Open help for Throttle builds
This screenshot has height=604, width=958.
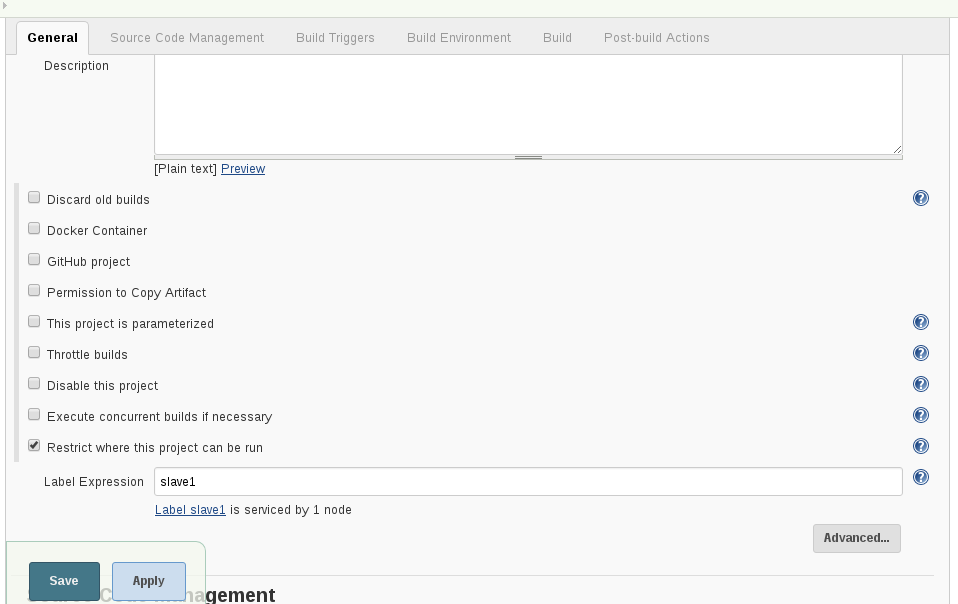(920, 353)
